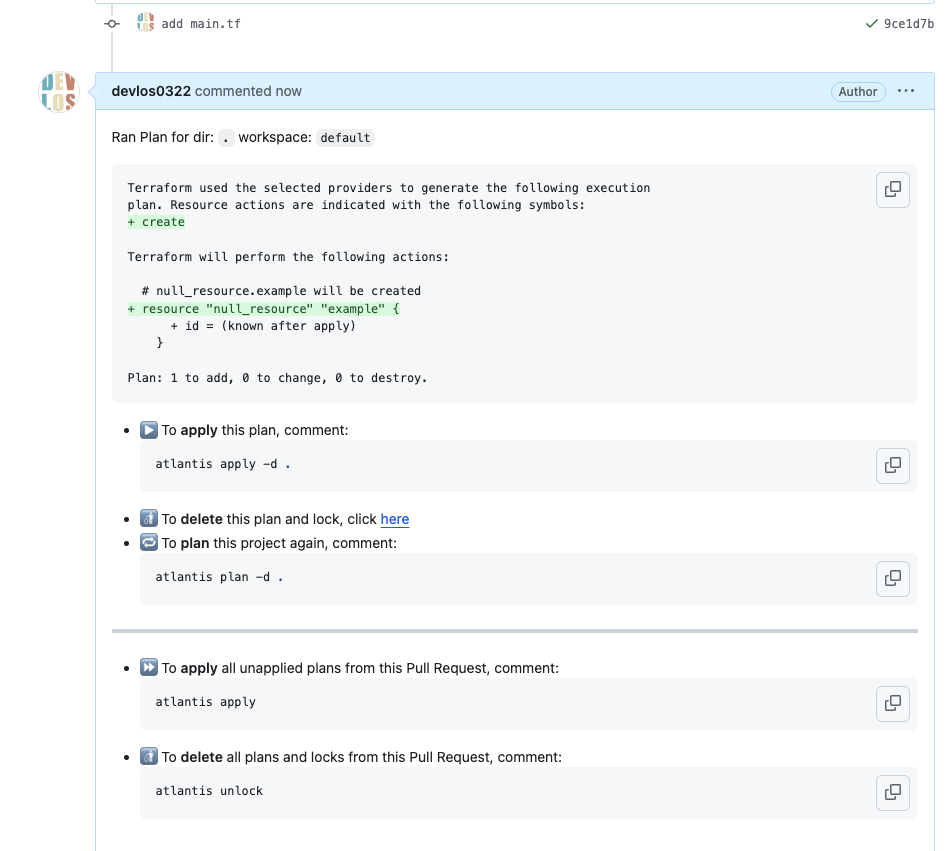Click the play emoji beside 'To apply this plan'

tap(149, 430)
